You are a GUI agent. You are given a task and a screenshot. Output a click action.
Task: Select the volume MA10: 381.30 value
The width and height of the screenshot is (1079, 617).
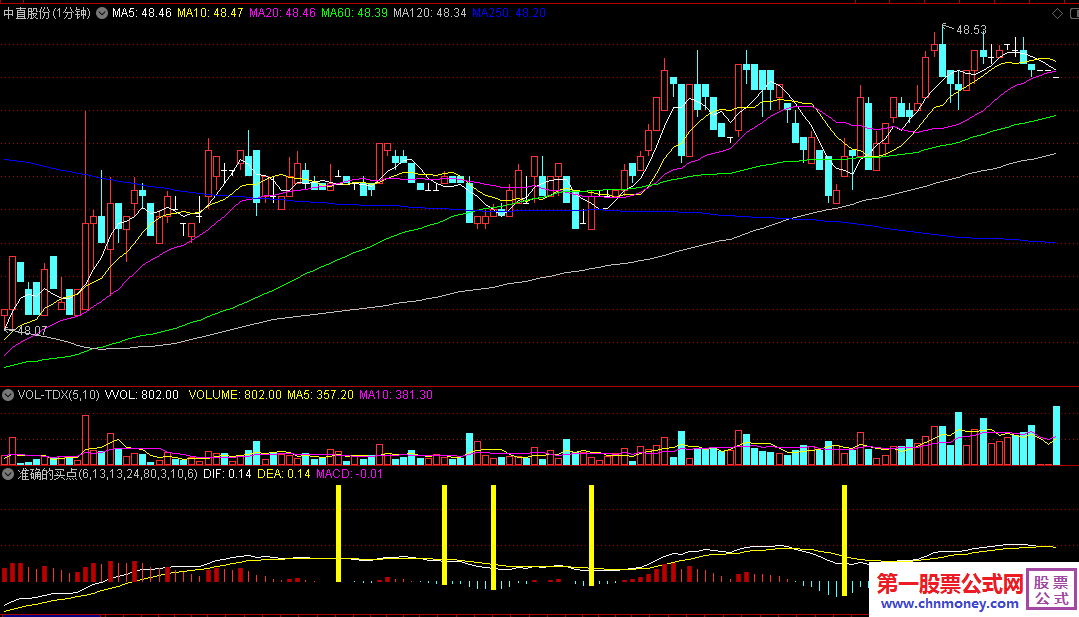[x=396, y=395]
